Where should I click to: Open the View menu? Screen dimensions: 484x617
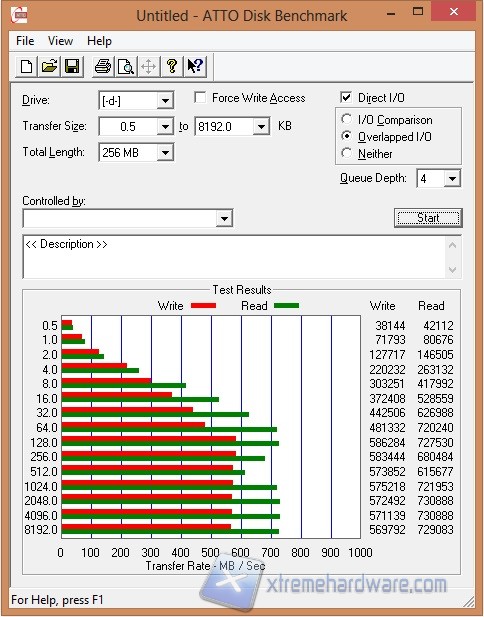[60, 41]
